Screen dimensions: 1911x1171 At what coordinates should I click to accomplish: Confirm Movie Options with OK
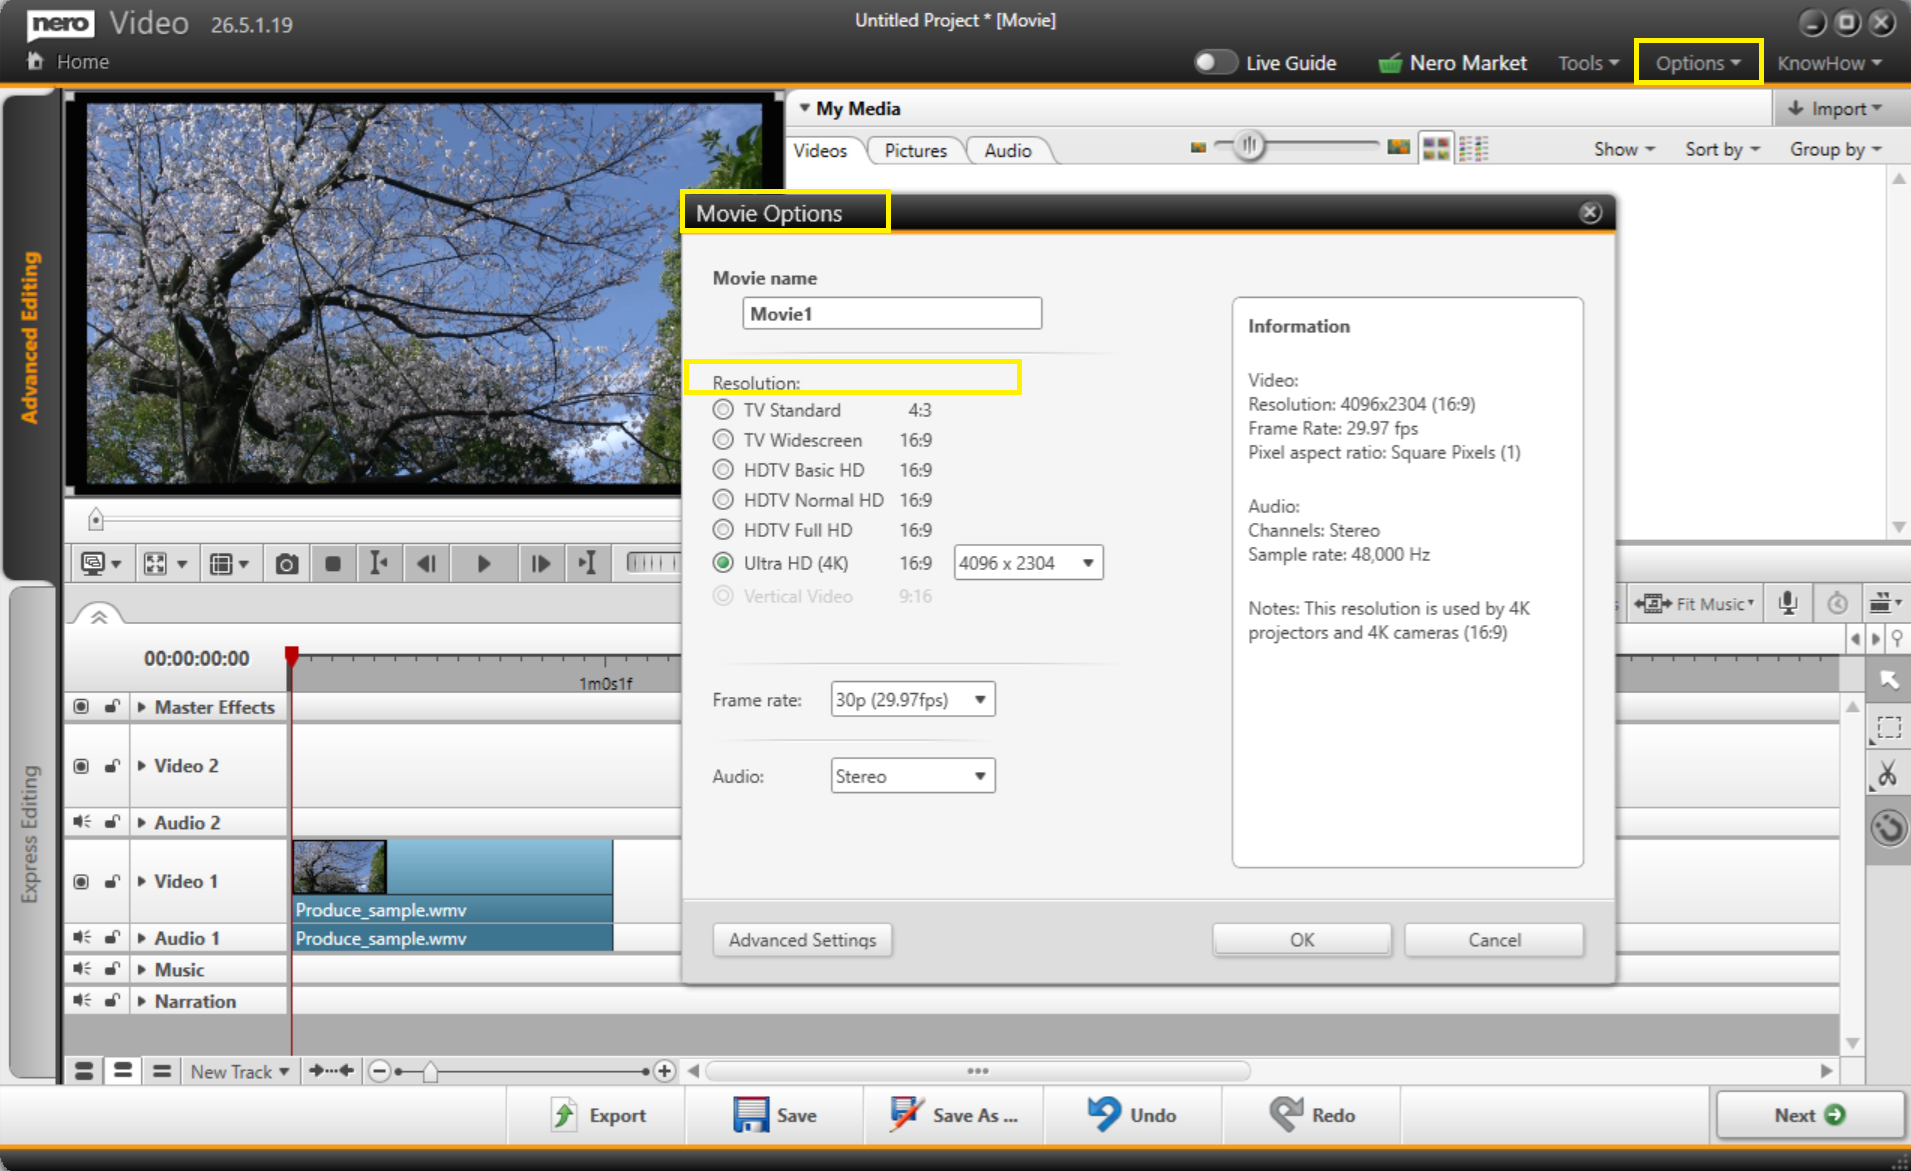(x=1301, y=940)
